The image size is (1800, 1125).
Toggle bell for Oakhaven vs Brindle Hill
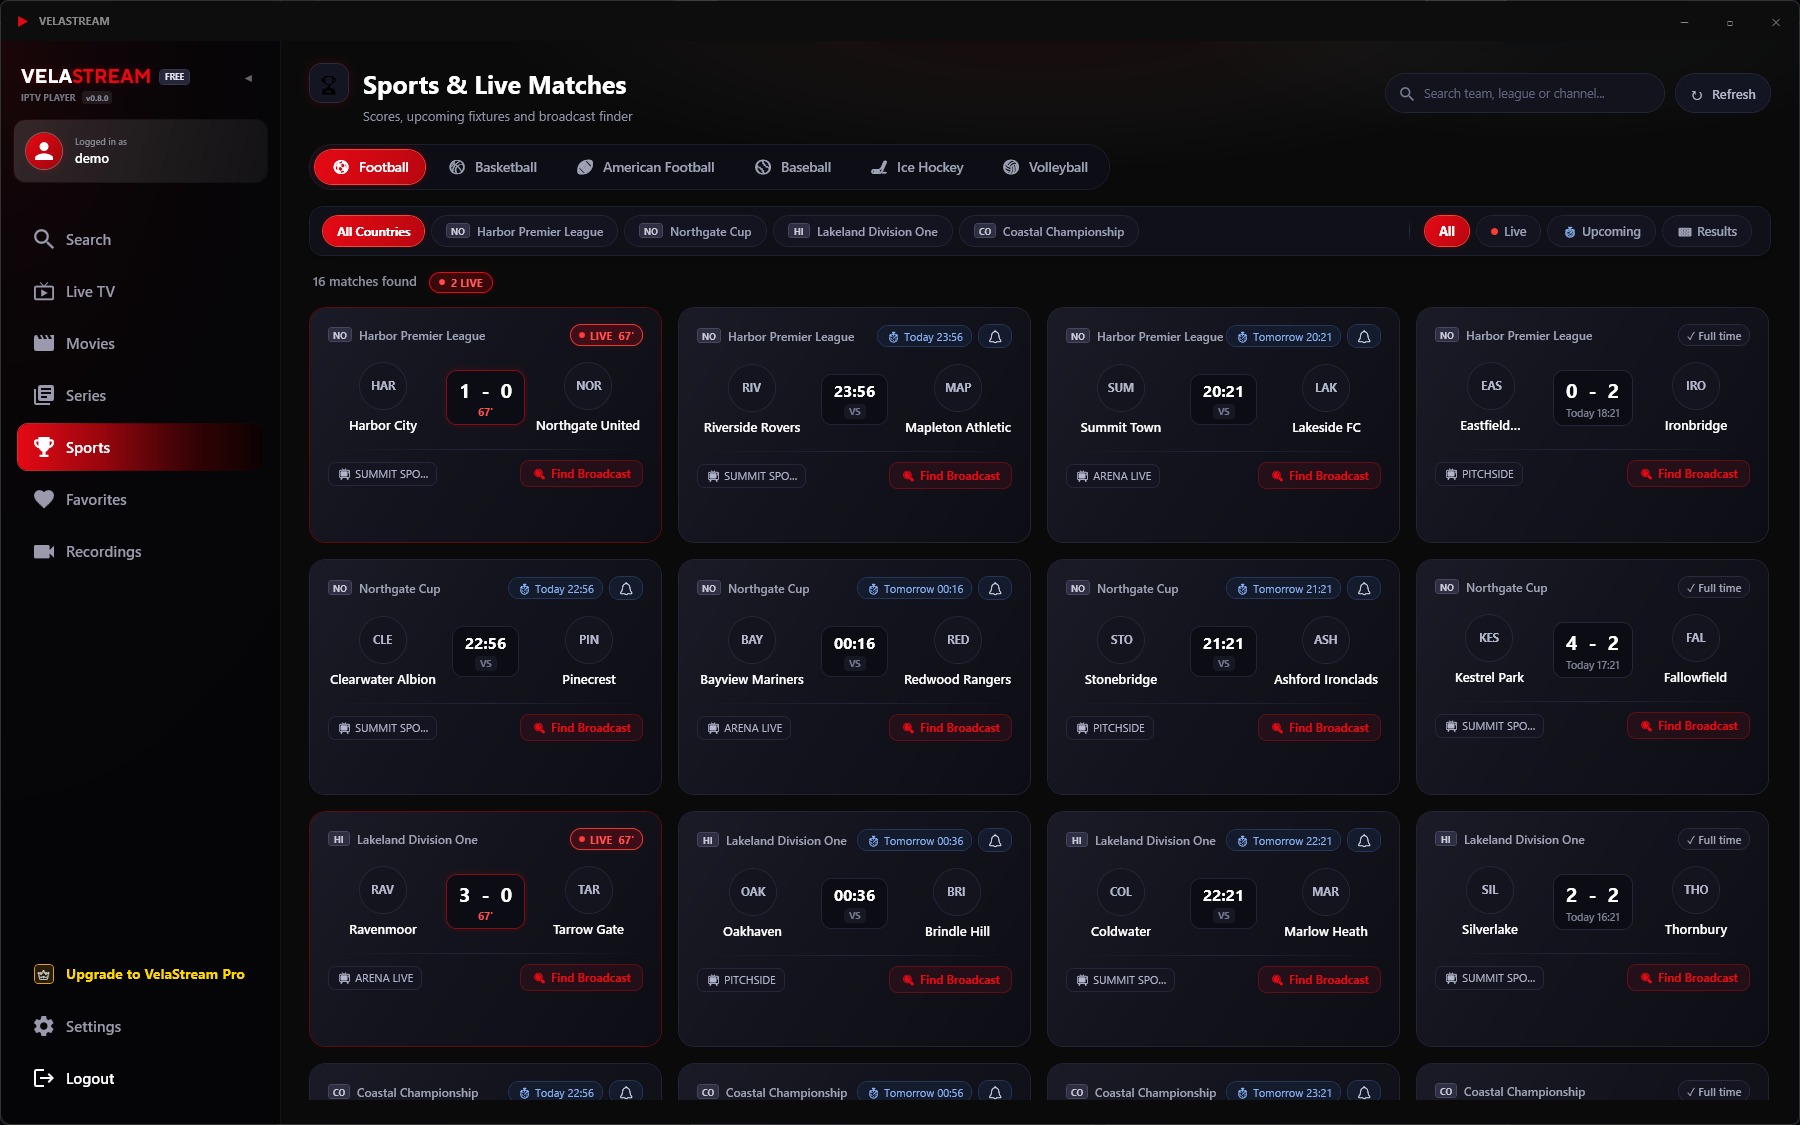pos(995,841)
